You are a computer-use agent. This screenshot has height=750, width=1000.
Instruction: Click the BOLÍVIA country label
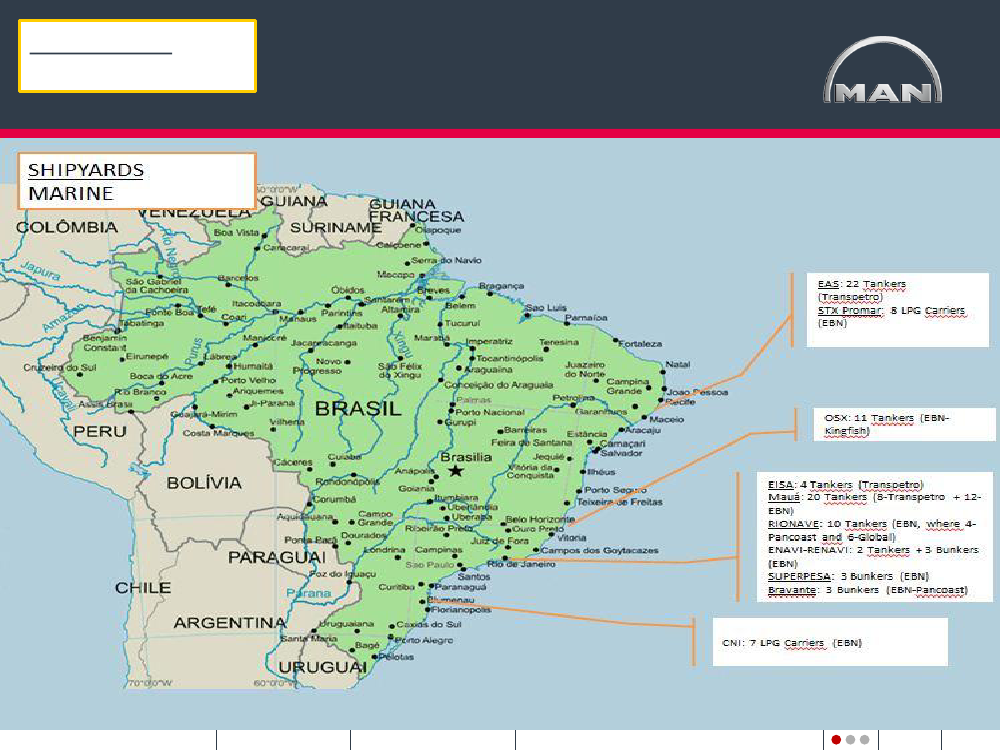coord(204,483)
